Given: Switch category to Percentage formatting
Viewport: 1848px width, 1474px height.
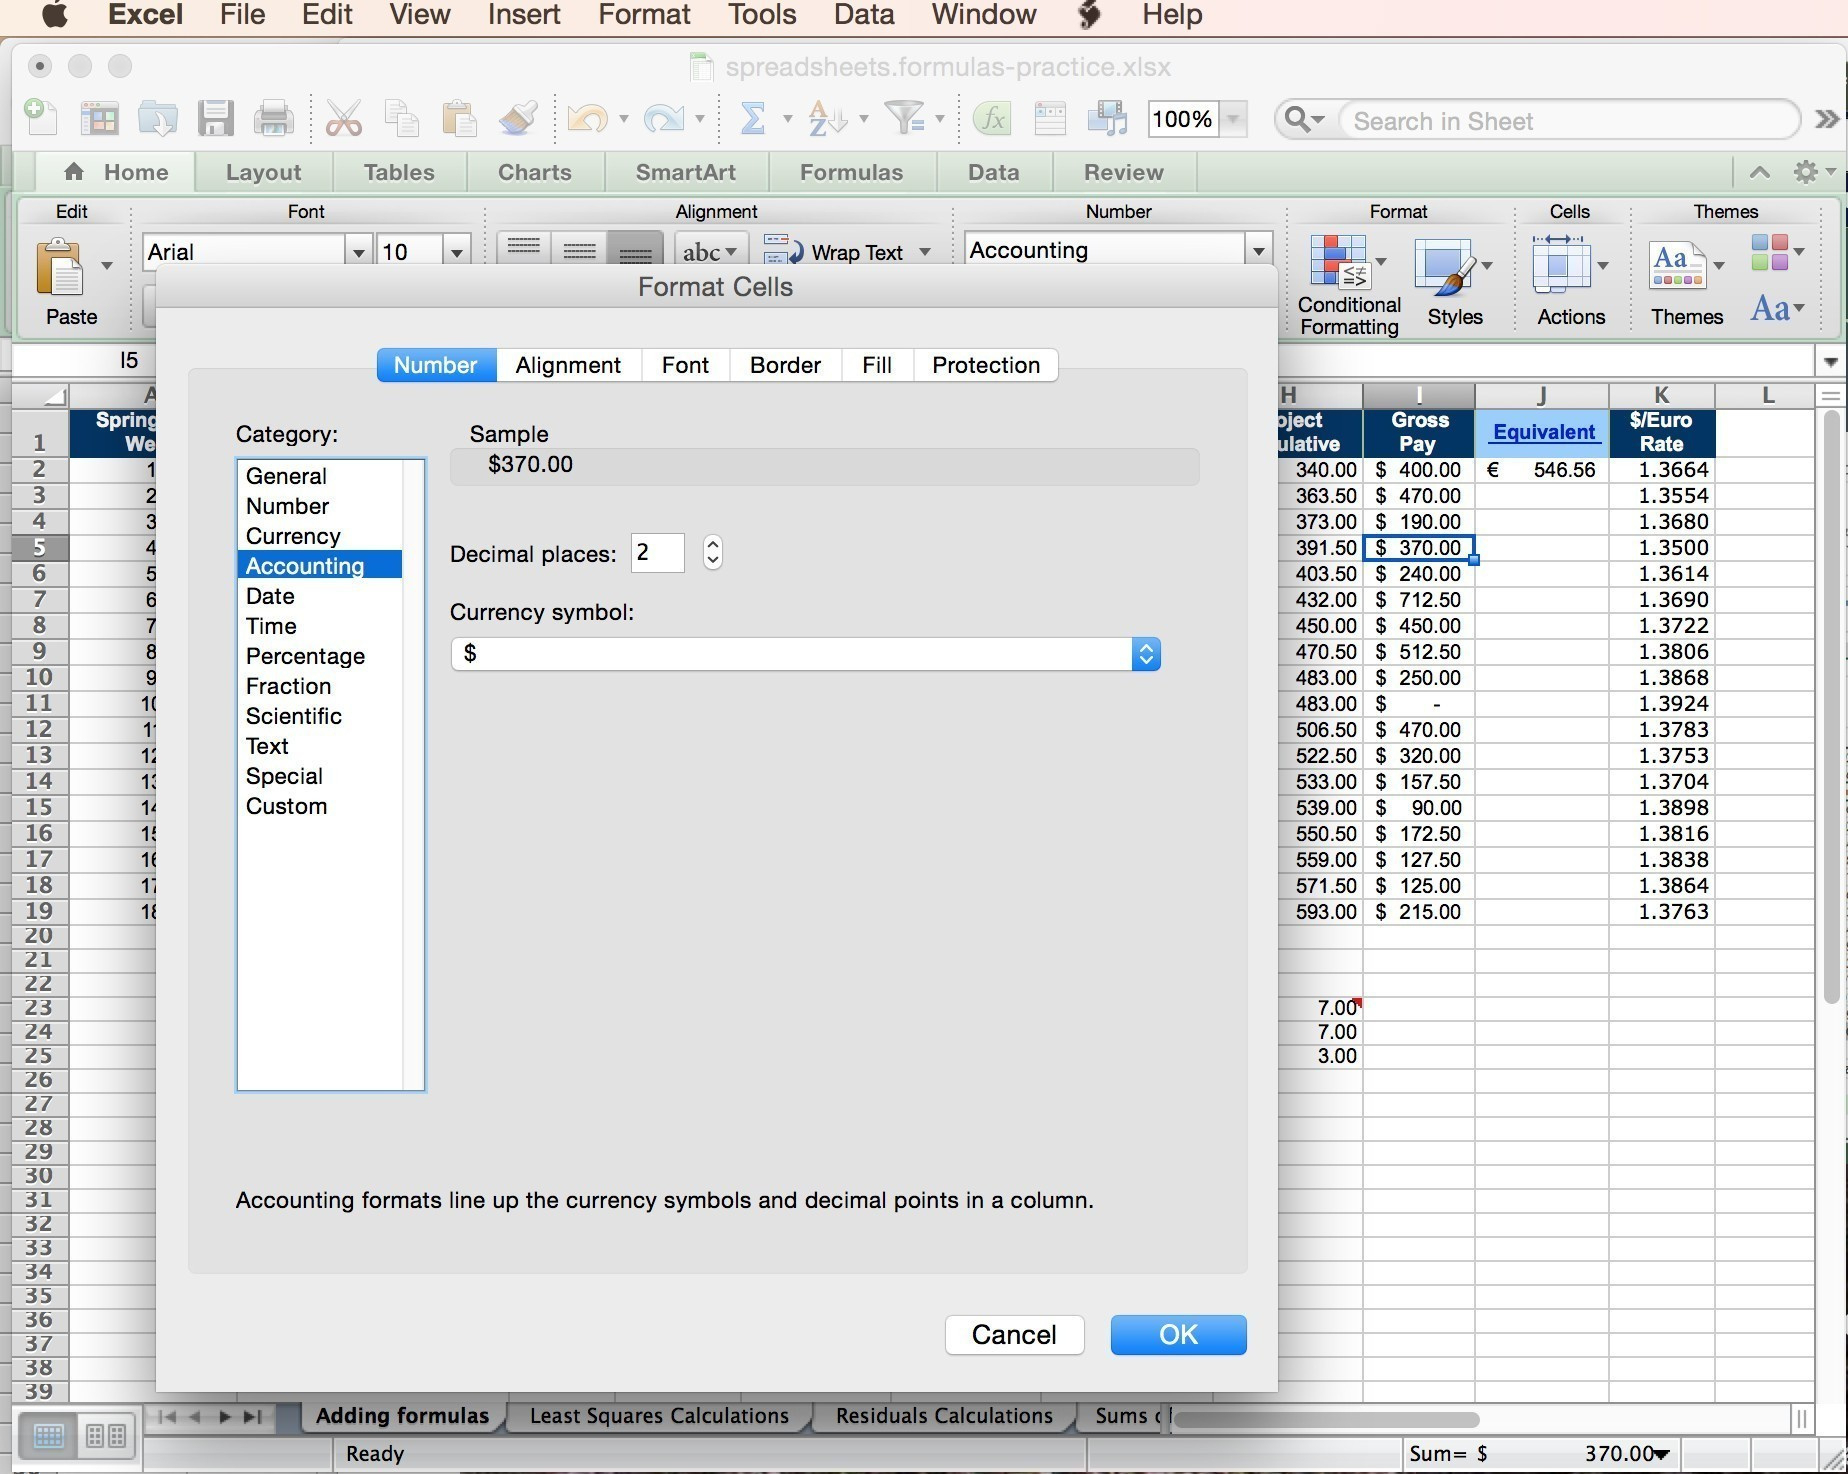Looking at the screenshot, I should (305, 656).
